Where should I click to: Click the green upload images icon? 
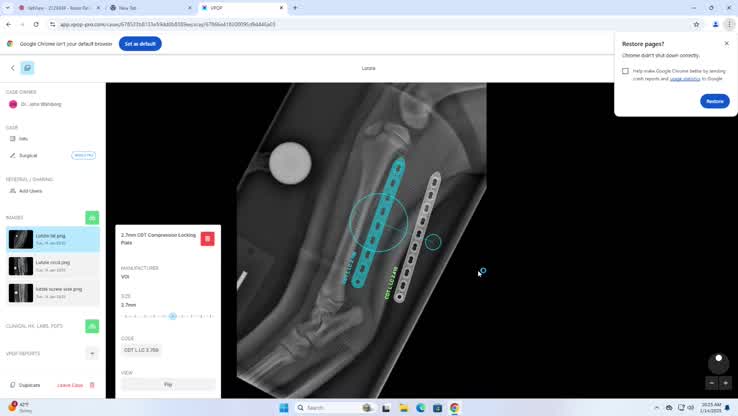pos(92,217)
